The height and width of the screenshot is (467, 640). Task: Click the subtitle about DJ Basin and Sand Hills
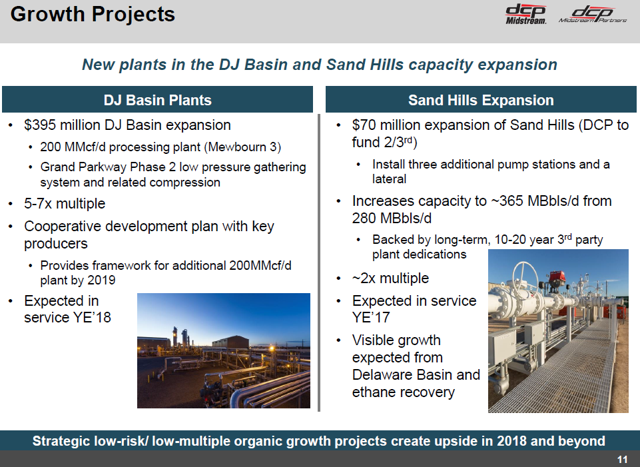tap(320, 64)
